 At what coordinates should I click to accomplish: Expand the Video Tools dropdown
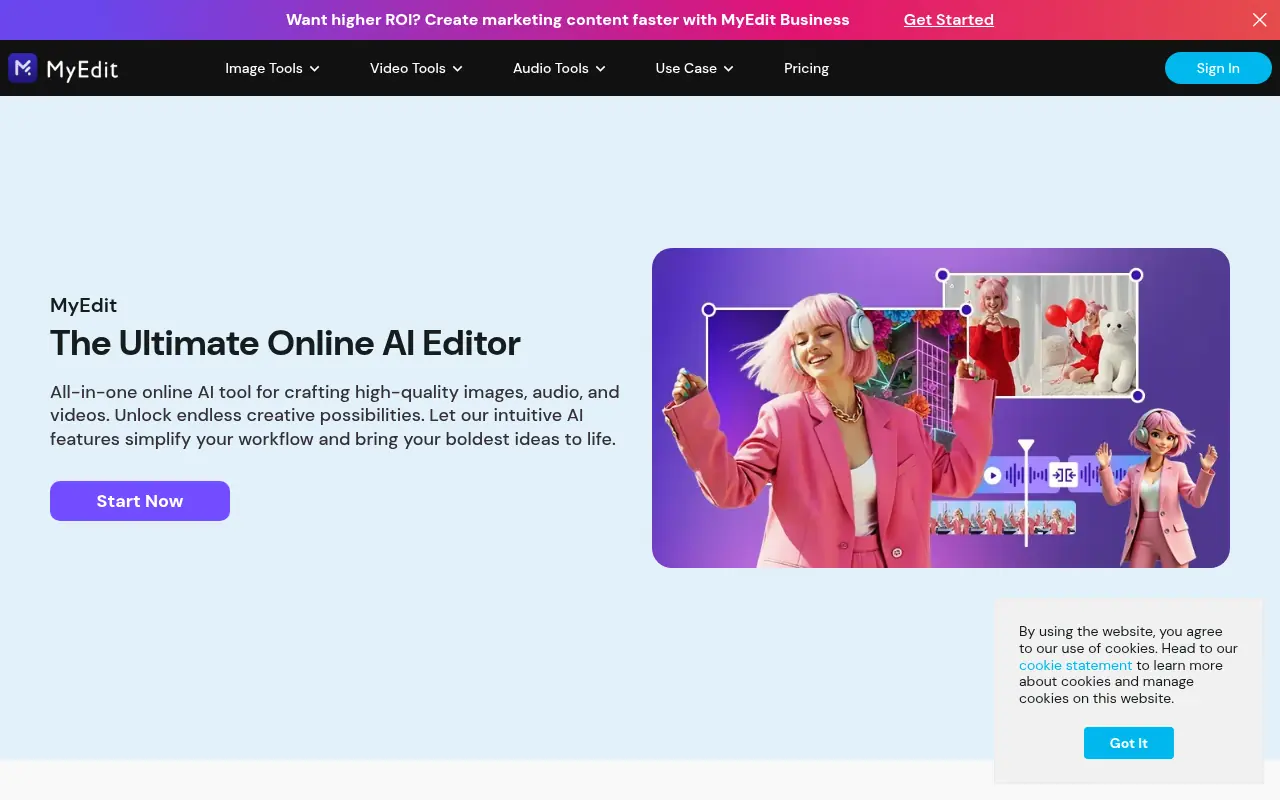416,68
